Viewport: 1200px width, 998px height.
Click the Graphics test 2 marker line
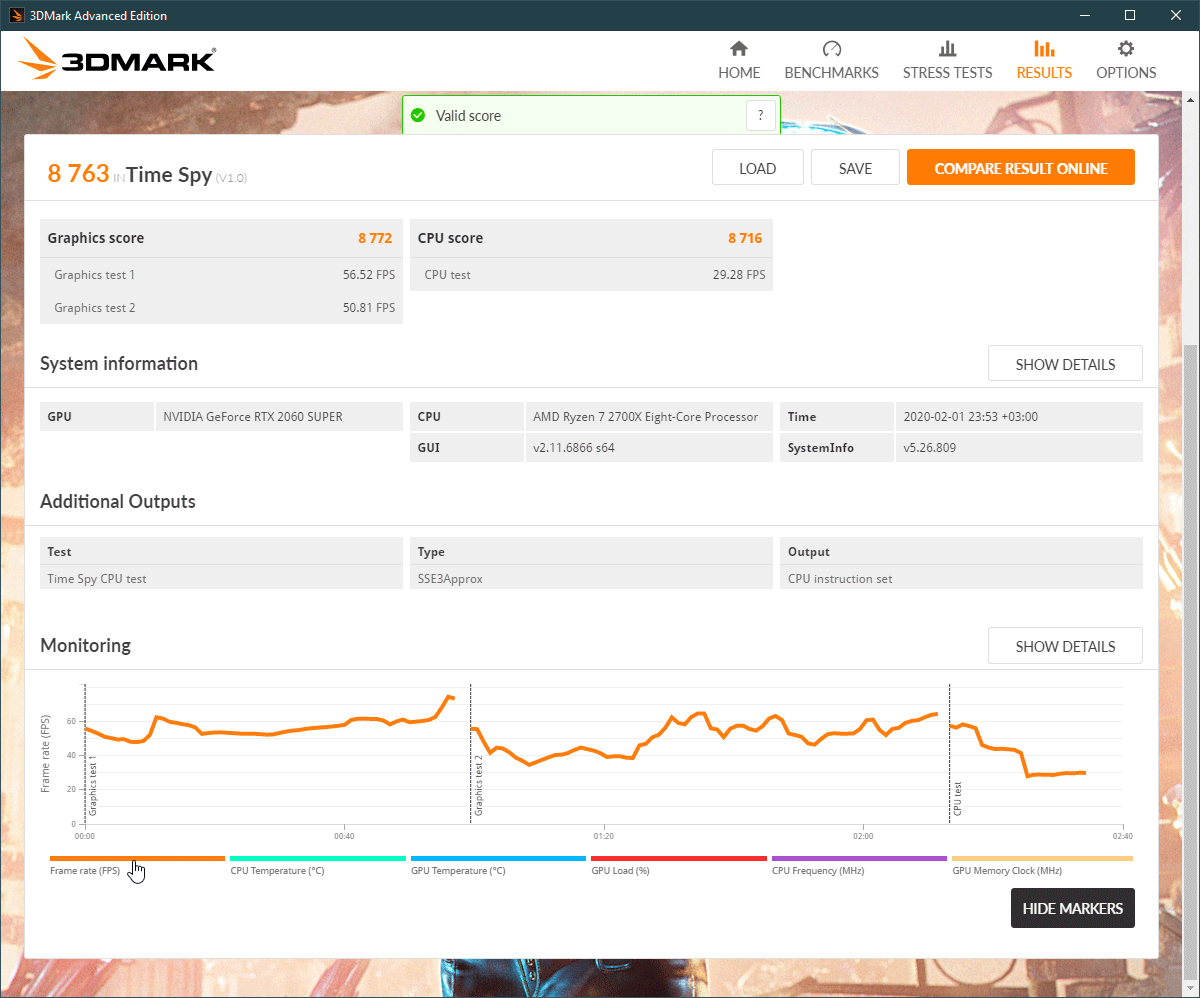coord(470,754)
